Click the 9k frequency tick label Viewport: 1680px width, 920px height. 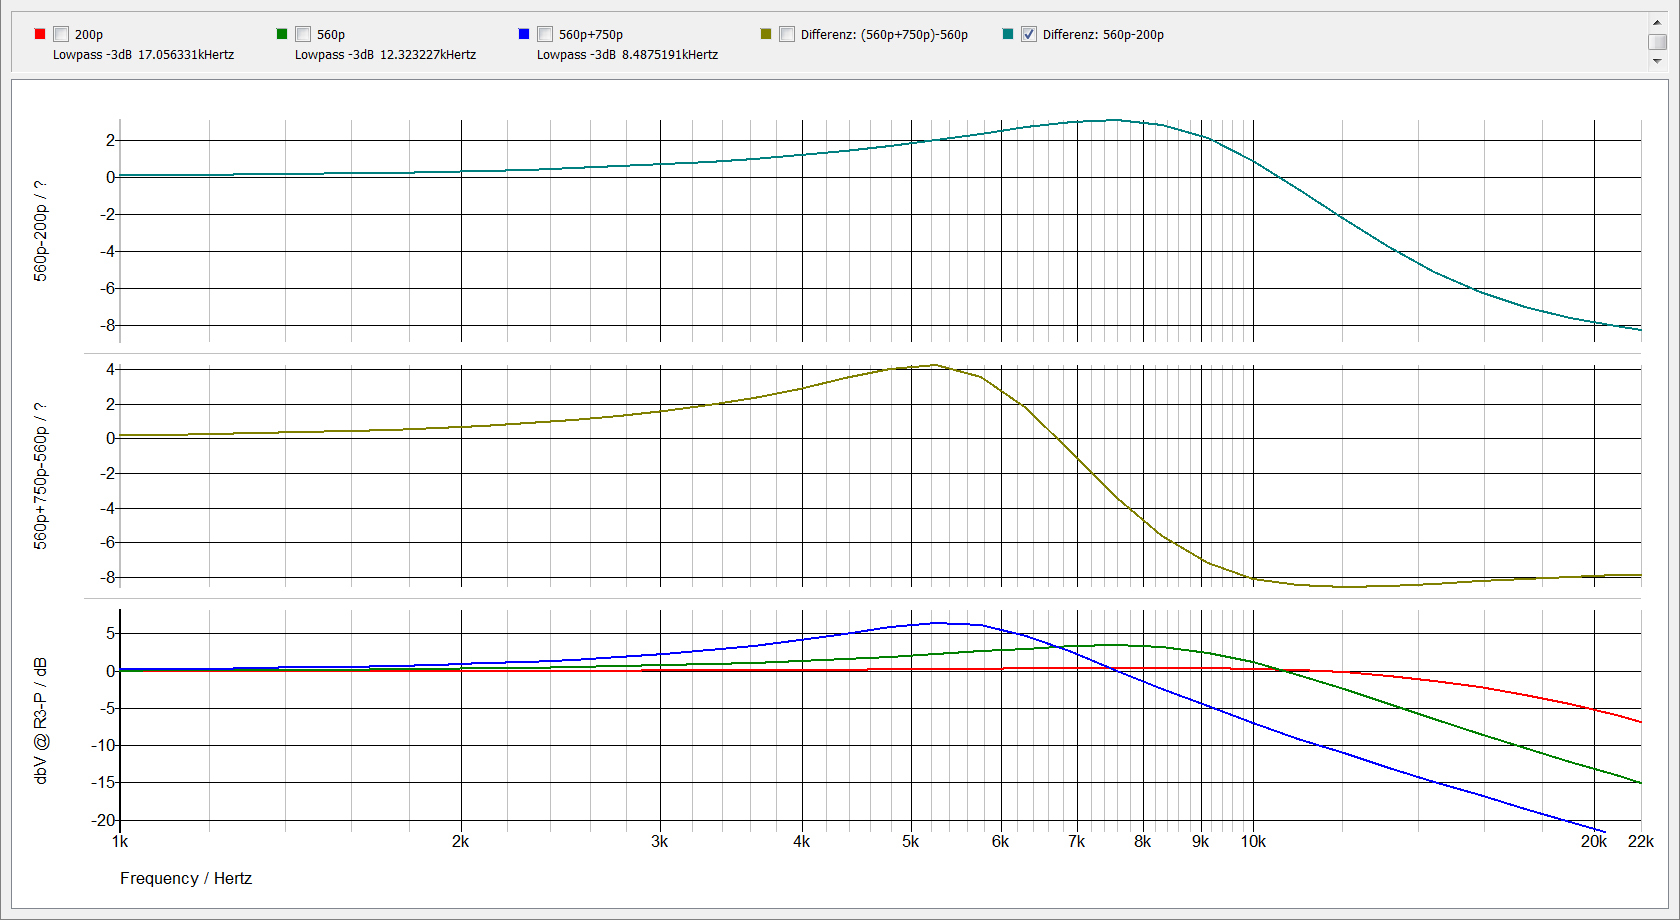[x=1201, y=842]
